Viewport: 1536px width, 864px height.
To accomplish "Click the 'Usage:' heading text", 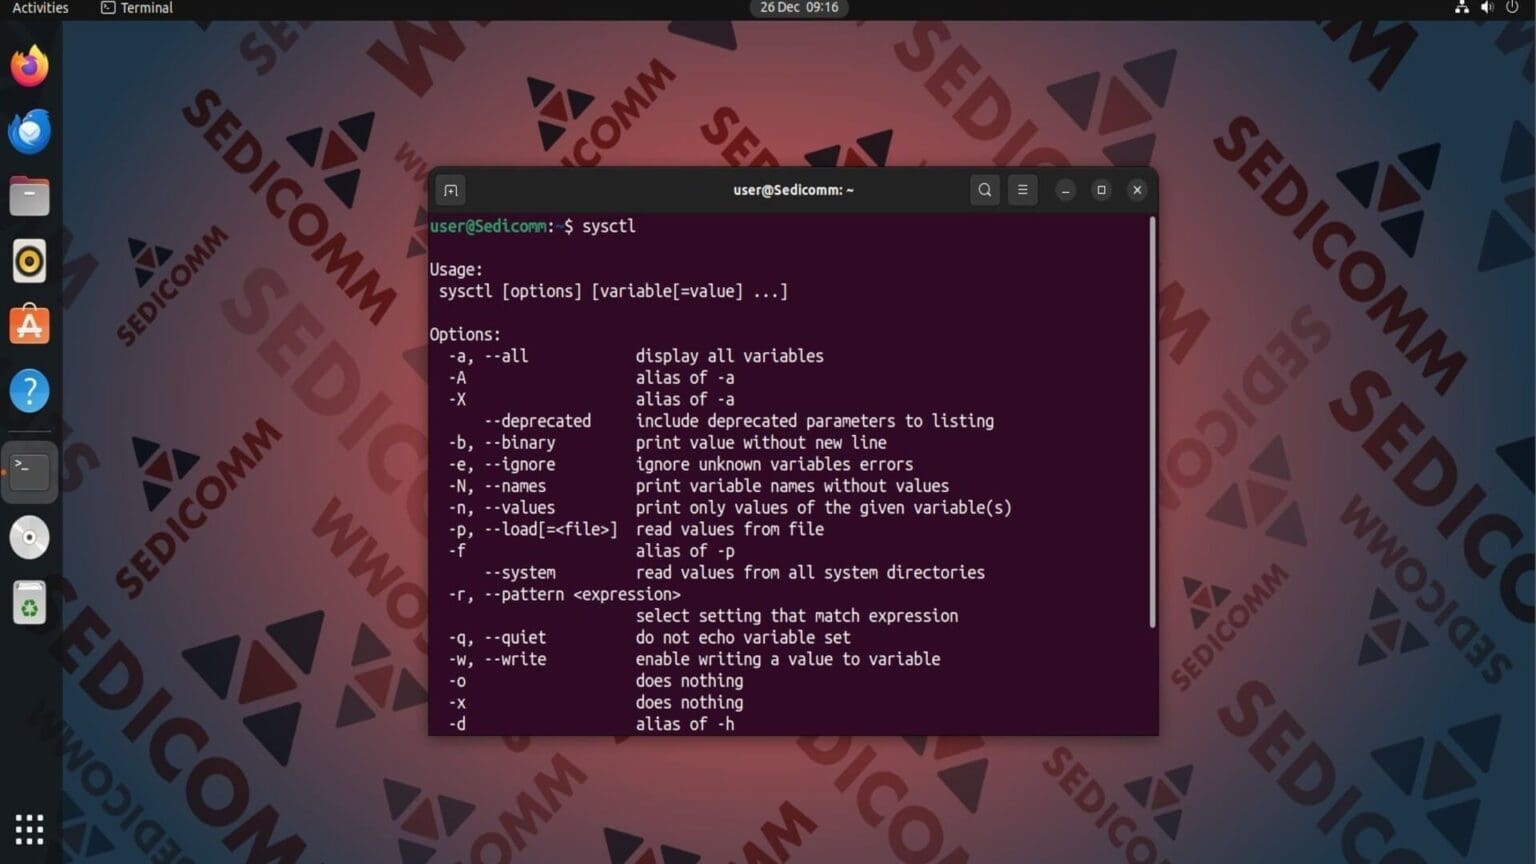I will click(456, 270).
